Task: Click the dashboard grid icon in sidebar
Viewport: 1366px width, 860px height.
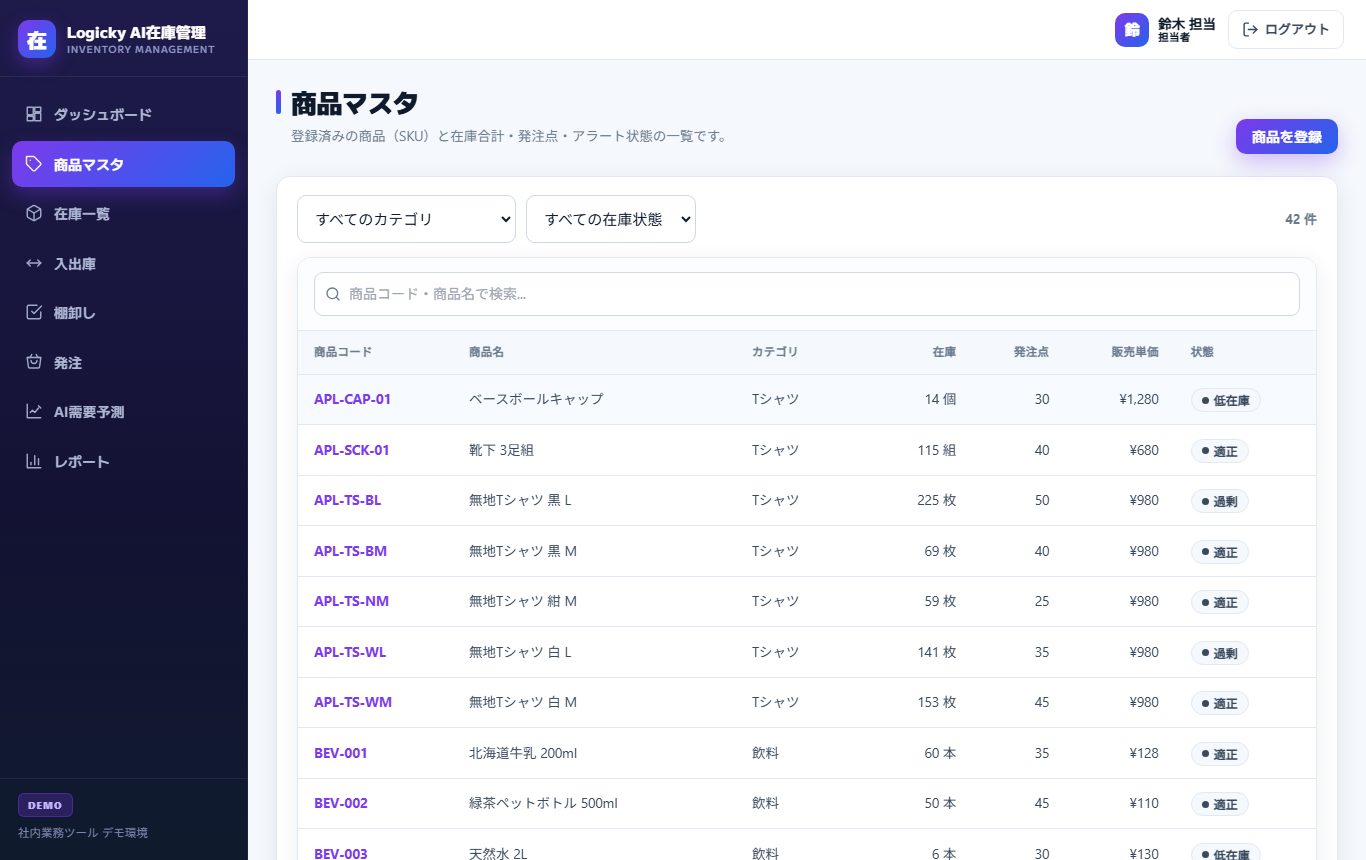Action: (34, 114)
